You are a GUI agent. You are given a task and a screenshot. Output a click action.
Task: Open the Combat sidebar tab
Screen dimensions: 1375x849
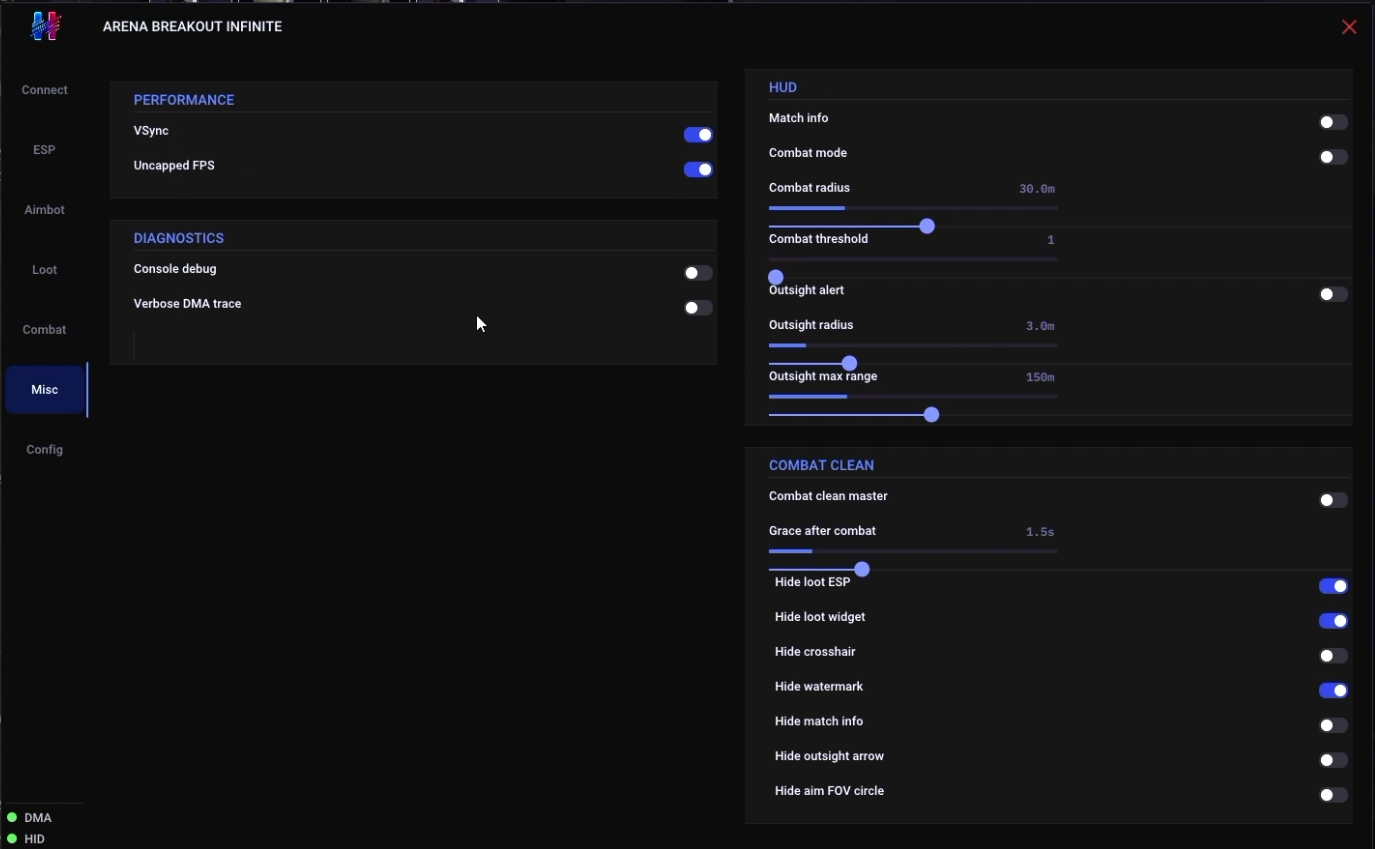click(45, 330)
